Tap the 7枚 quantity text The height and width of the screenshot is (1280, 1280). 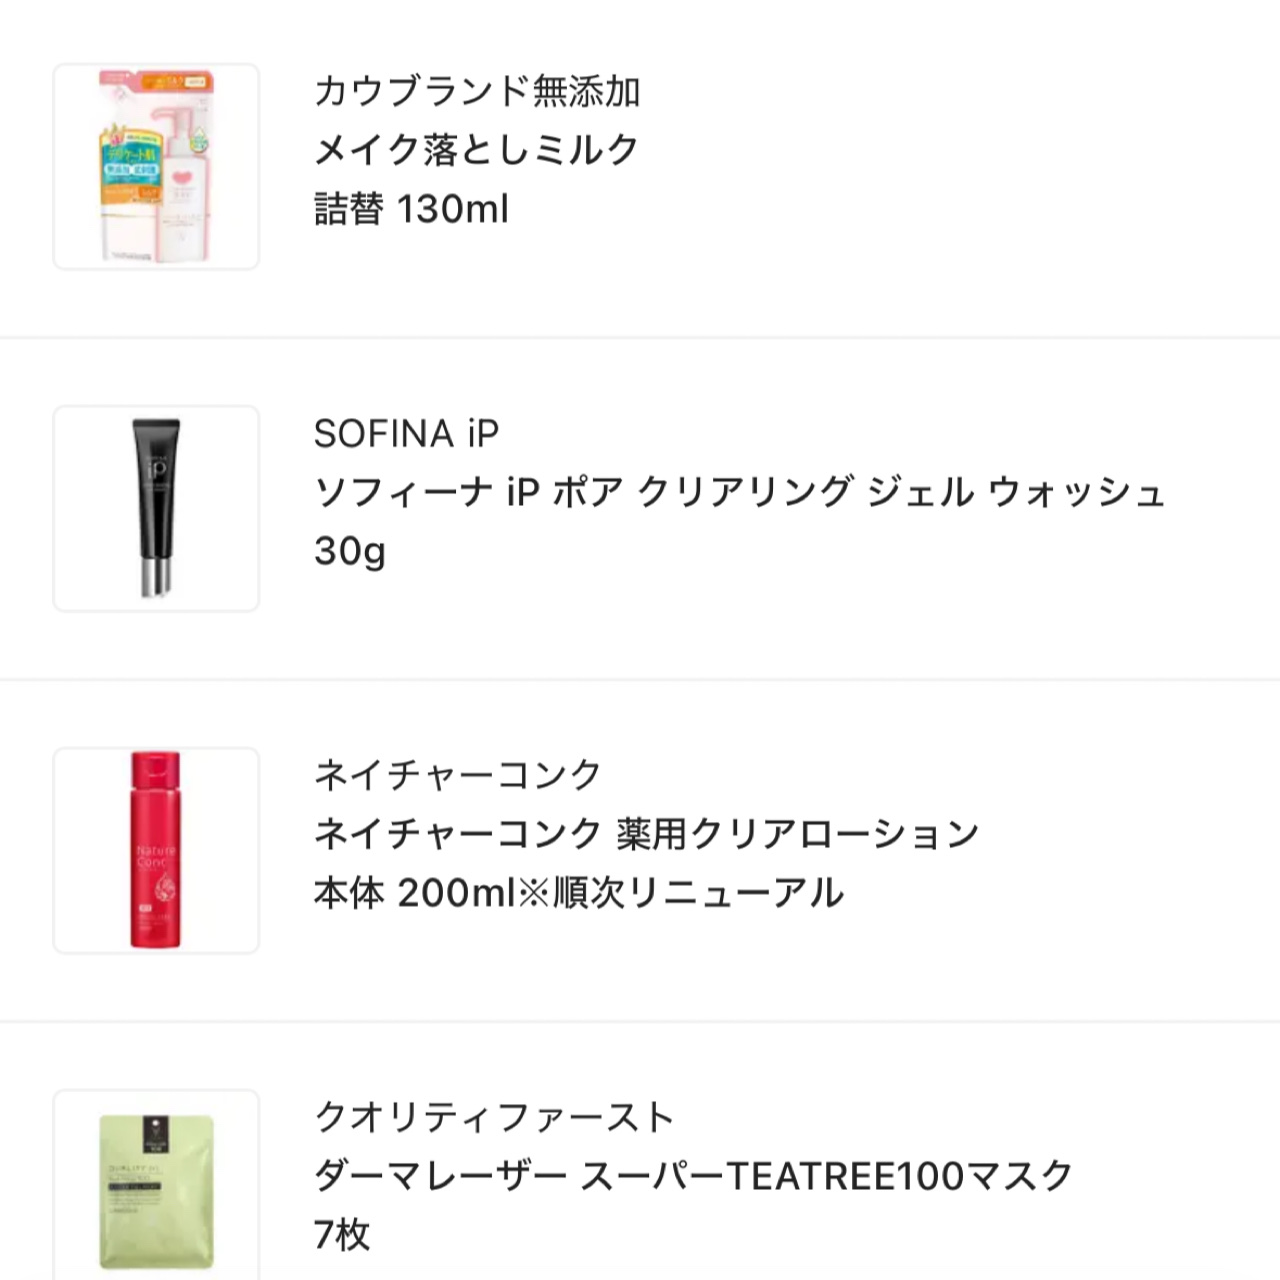(x=342, y=1235)
